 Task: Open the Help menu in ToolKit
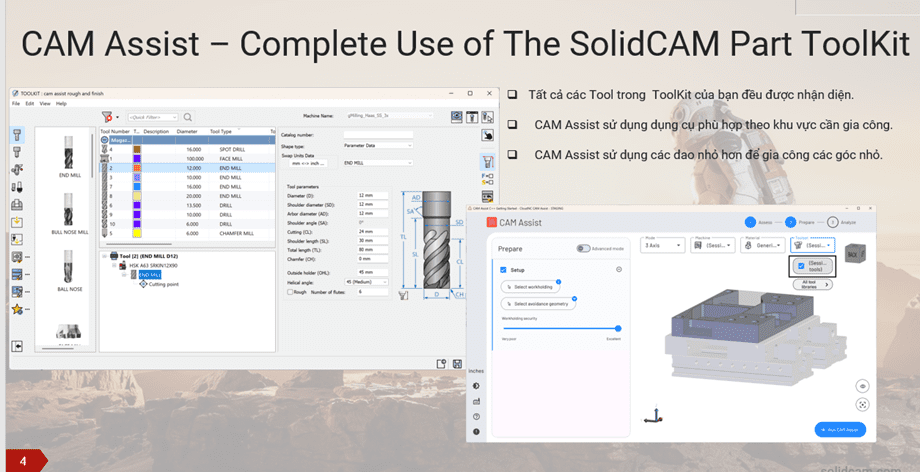(x=61, y=103)
